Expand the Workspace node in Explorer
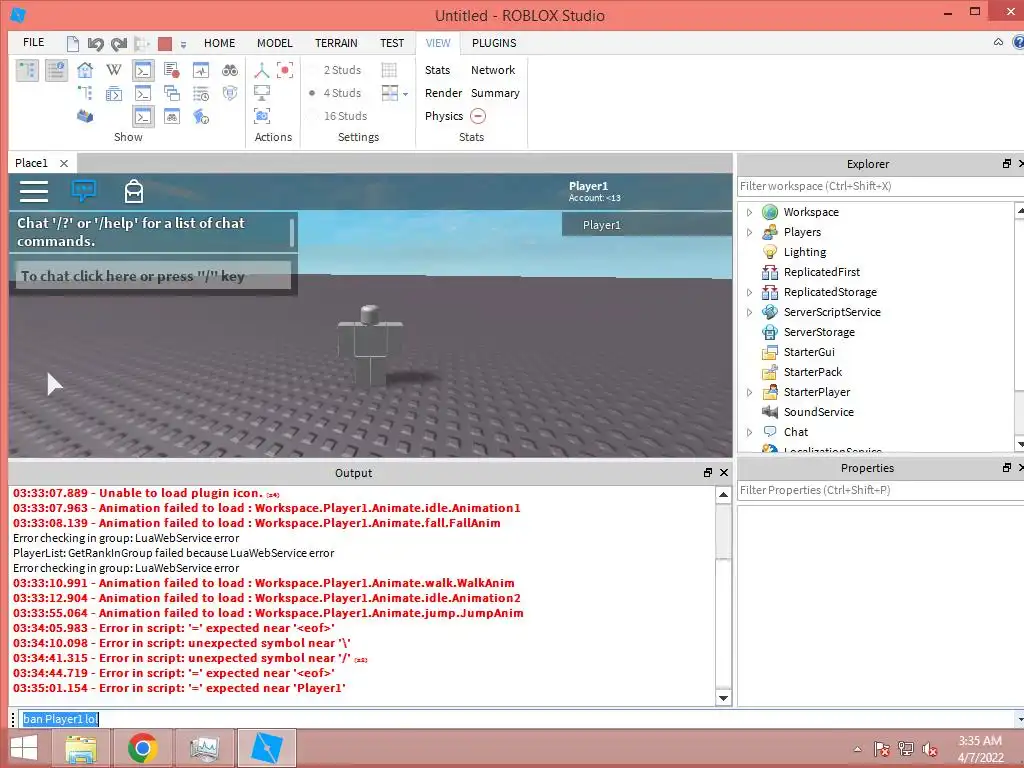This screenshot has width=1024, height=768. pos(749,212)
